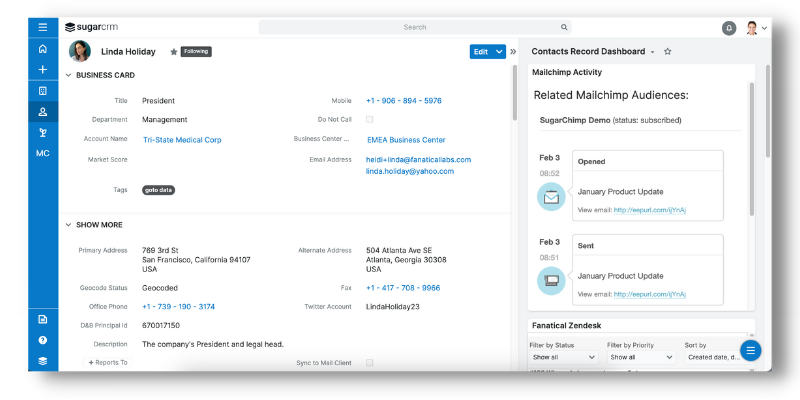Screen dimensions: 800x400
Task: Click the Management department value
Action: coord(165,119)
